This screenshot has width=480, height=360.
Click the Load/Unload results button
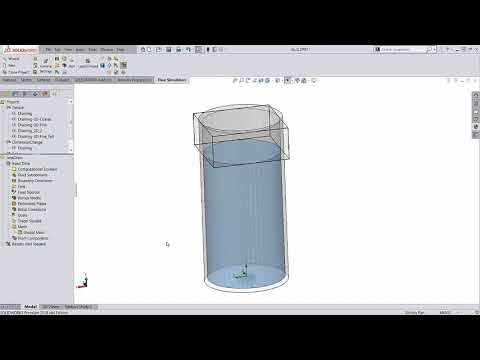(88, 63)
